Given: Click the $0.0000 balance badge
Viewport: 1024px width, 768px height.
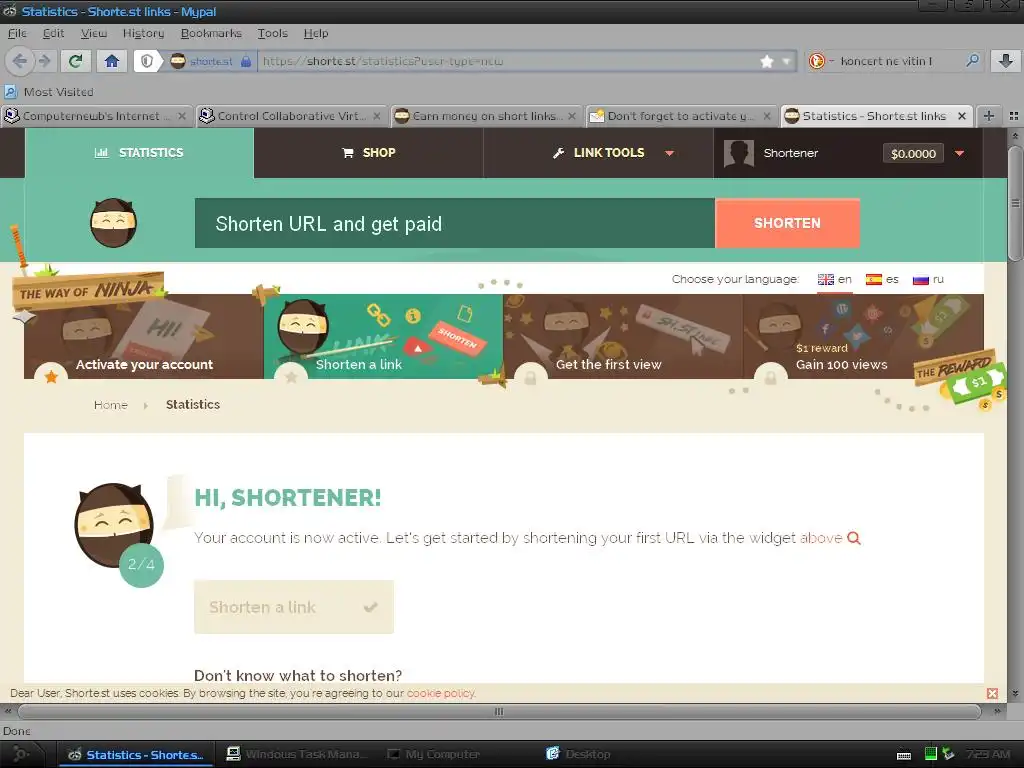Looking at the screenshot, I should (x=913, y=153).
